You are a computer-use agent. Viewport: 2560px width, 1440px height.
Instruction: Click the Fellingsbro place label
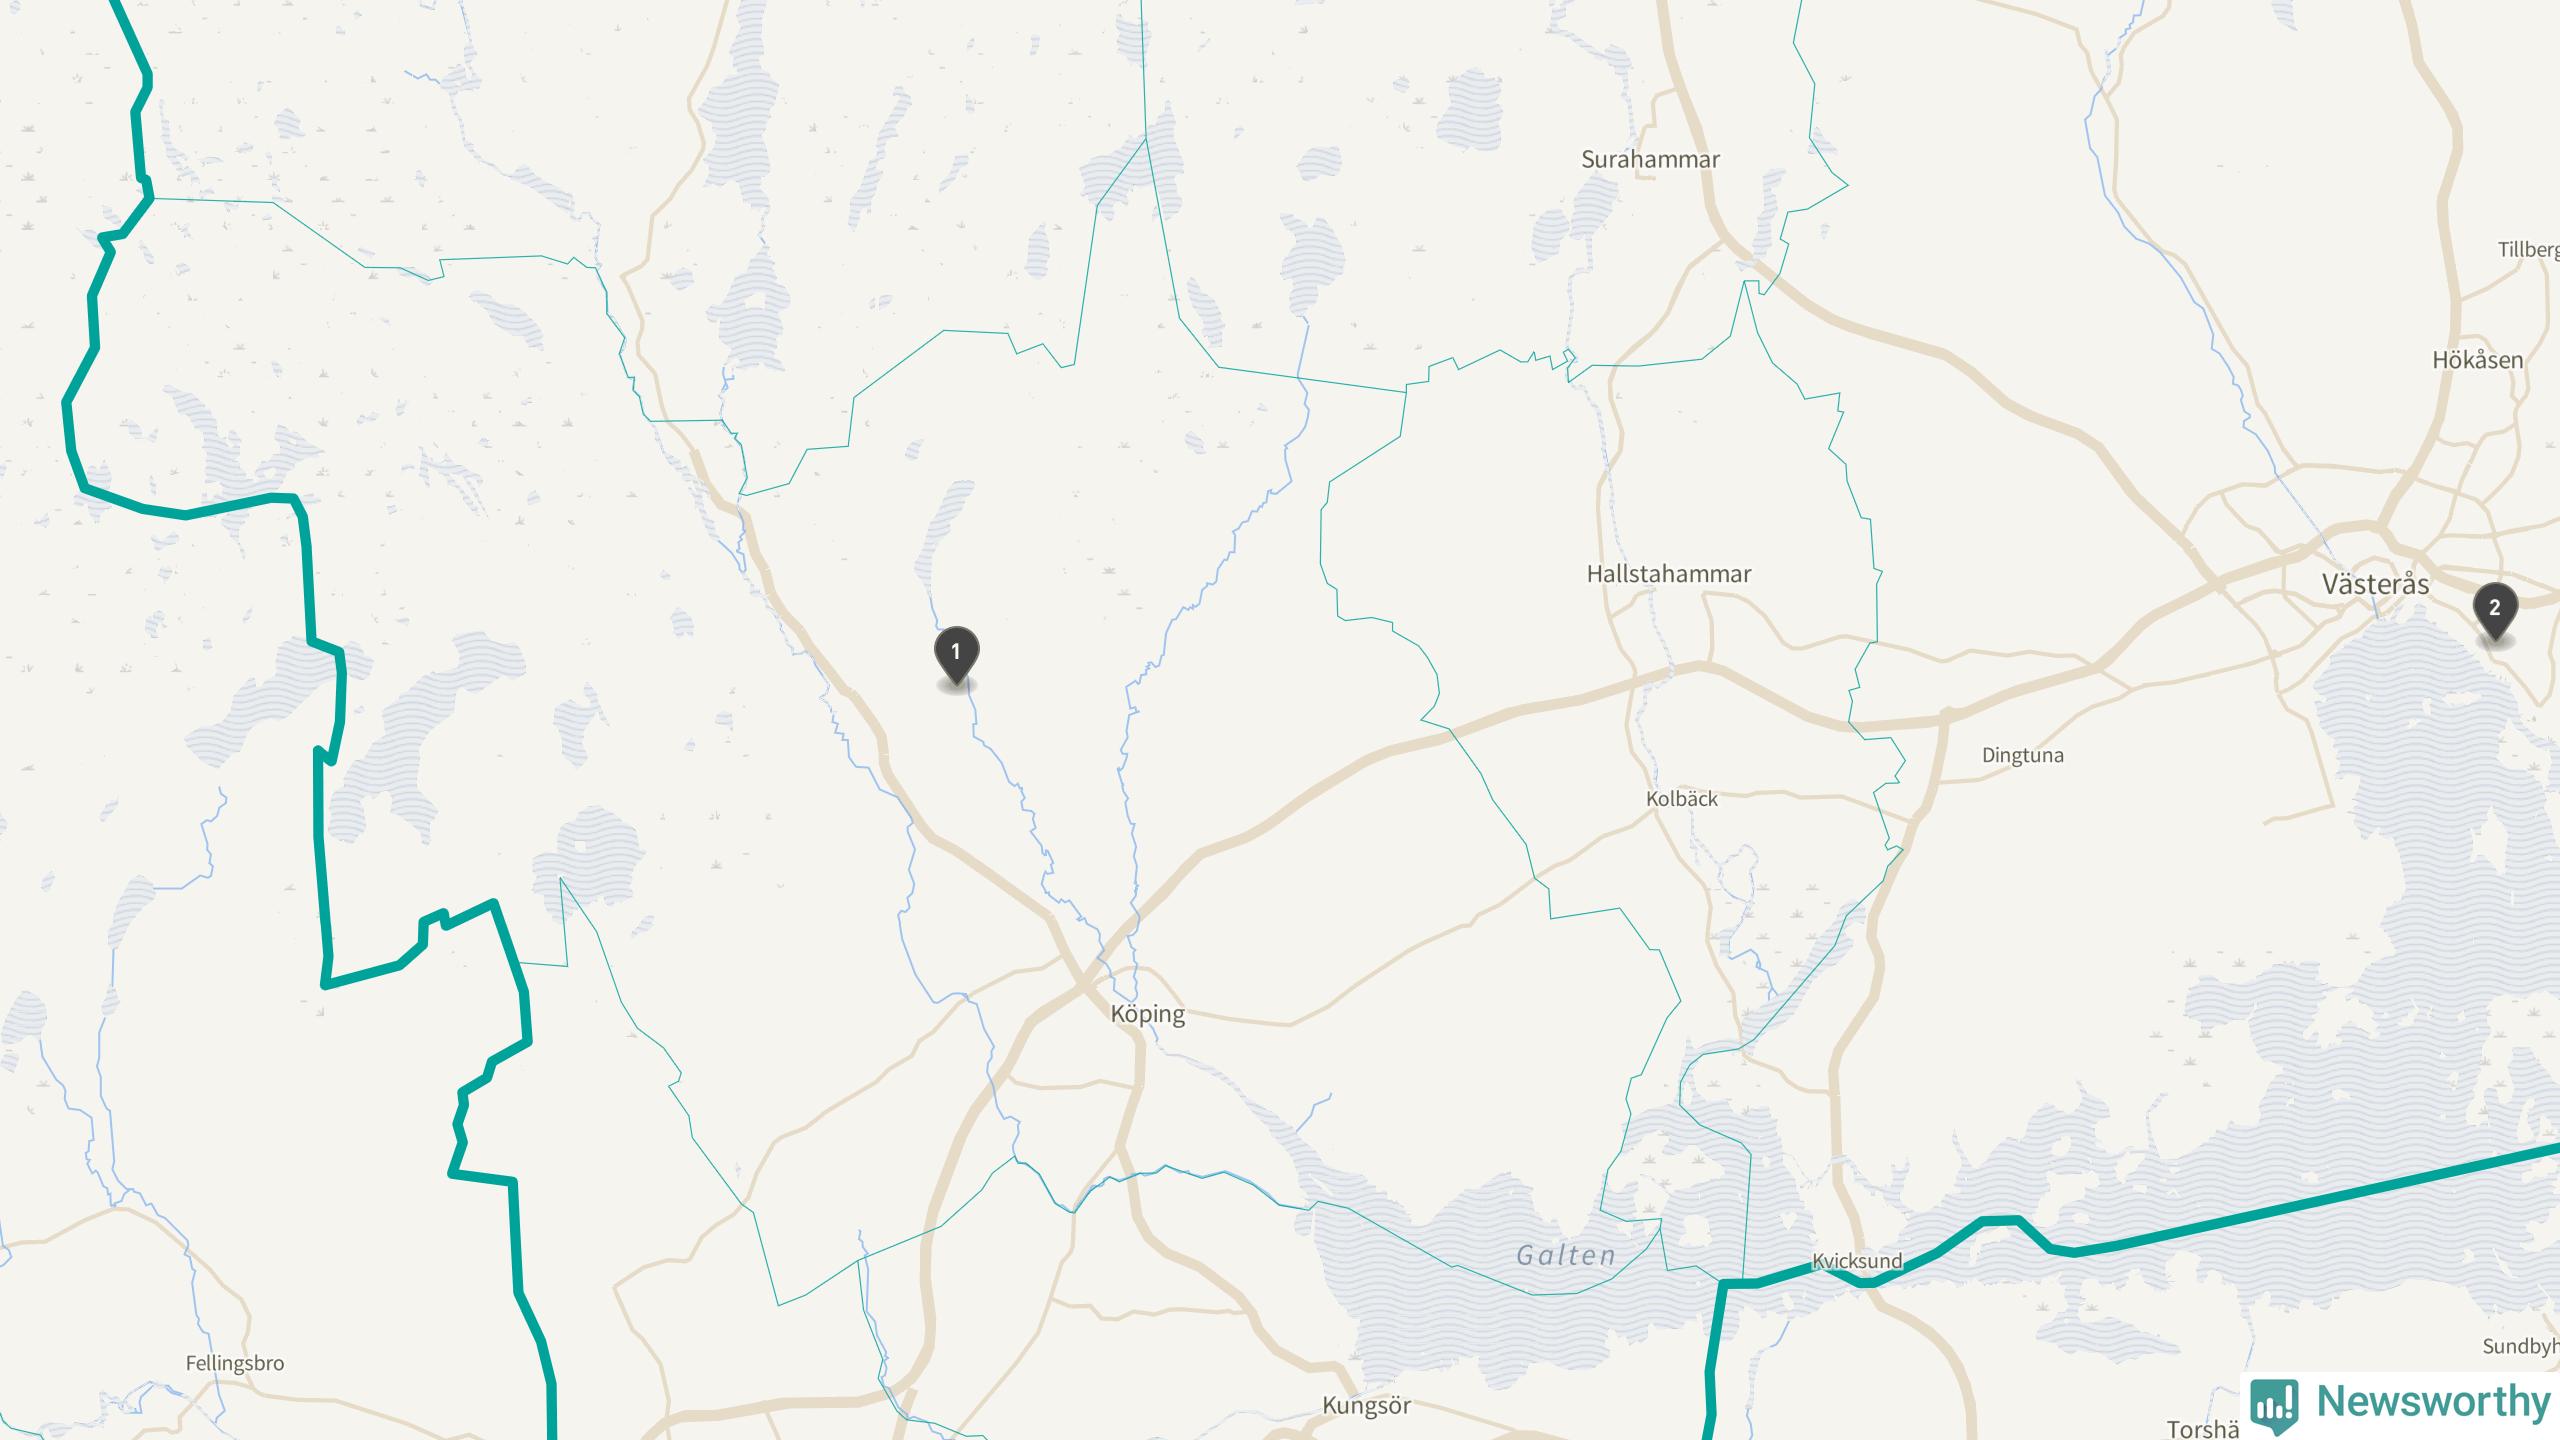coord(235,1363)
